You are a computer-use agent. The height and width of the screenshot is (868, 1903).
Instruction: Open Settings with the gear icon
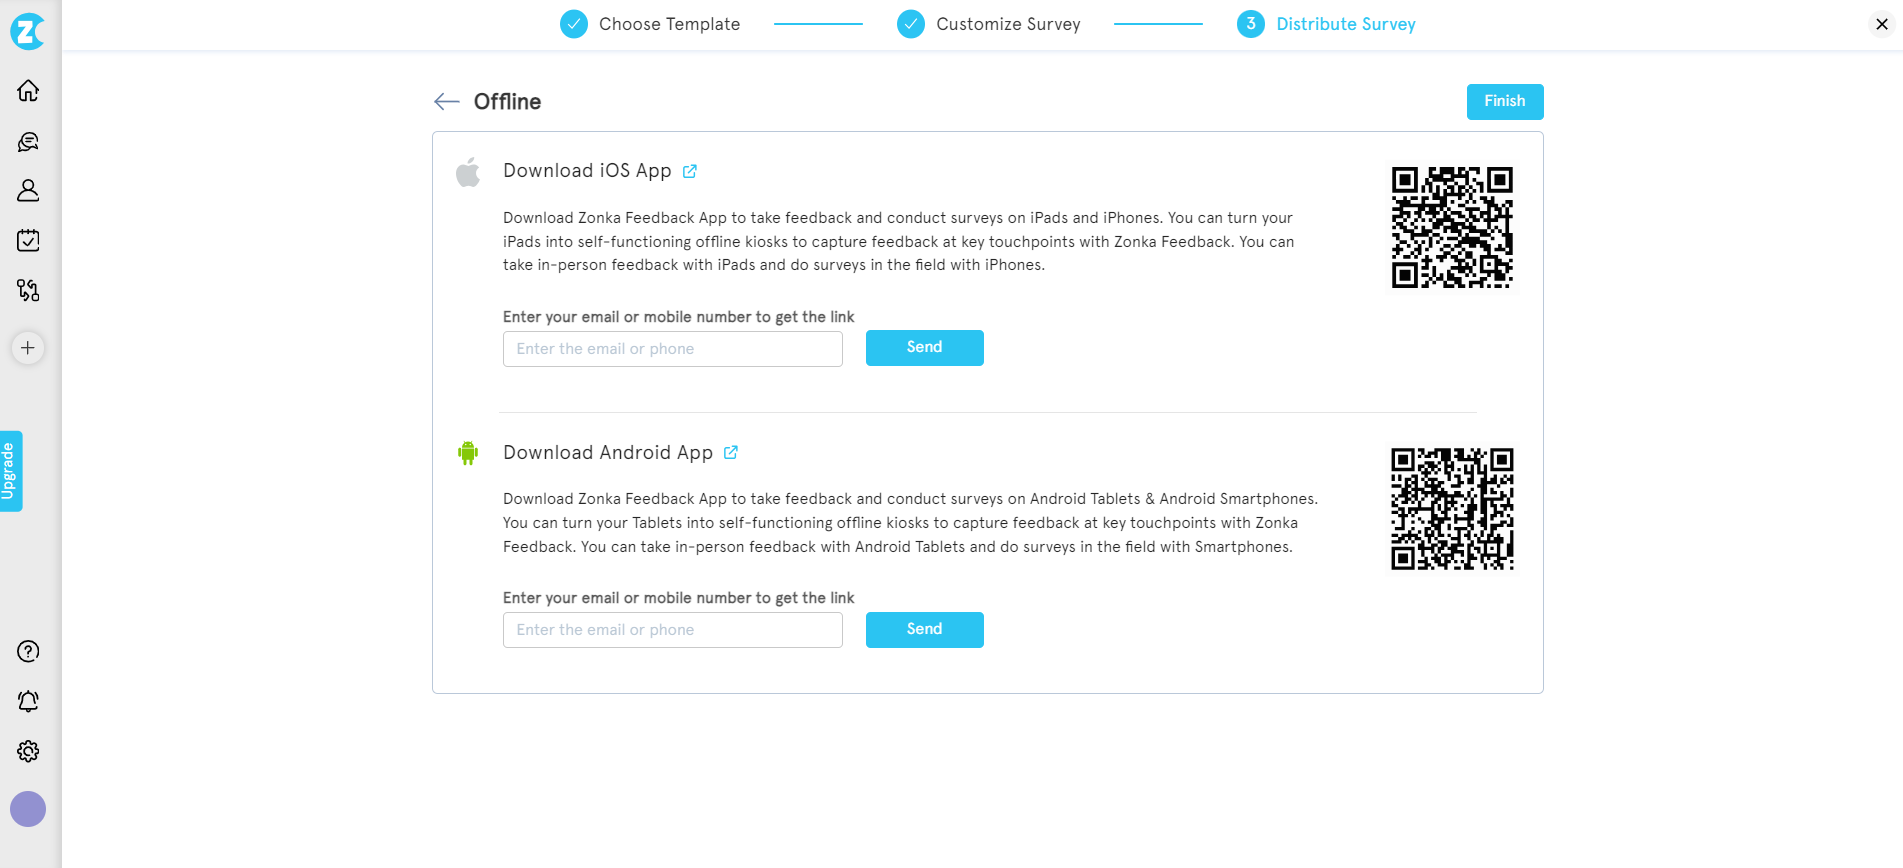pos(28,751)
